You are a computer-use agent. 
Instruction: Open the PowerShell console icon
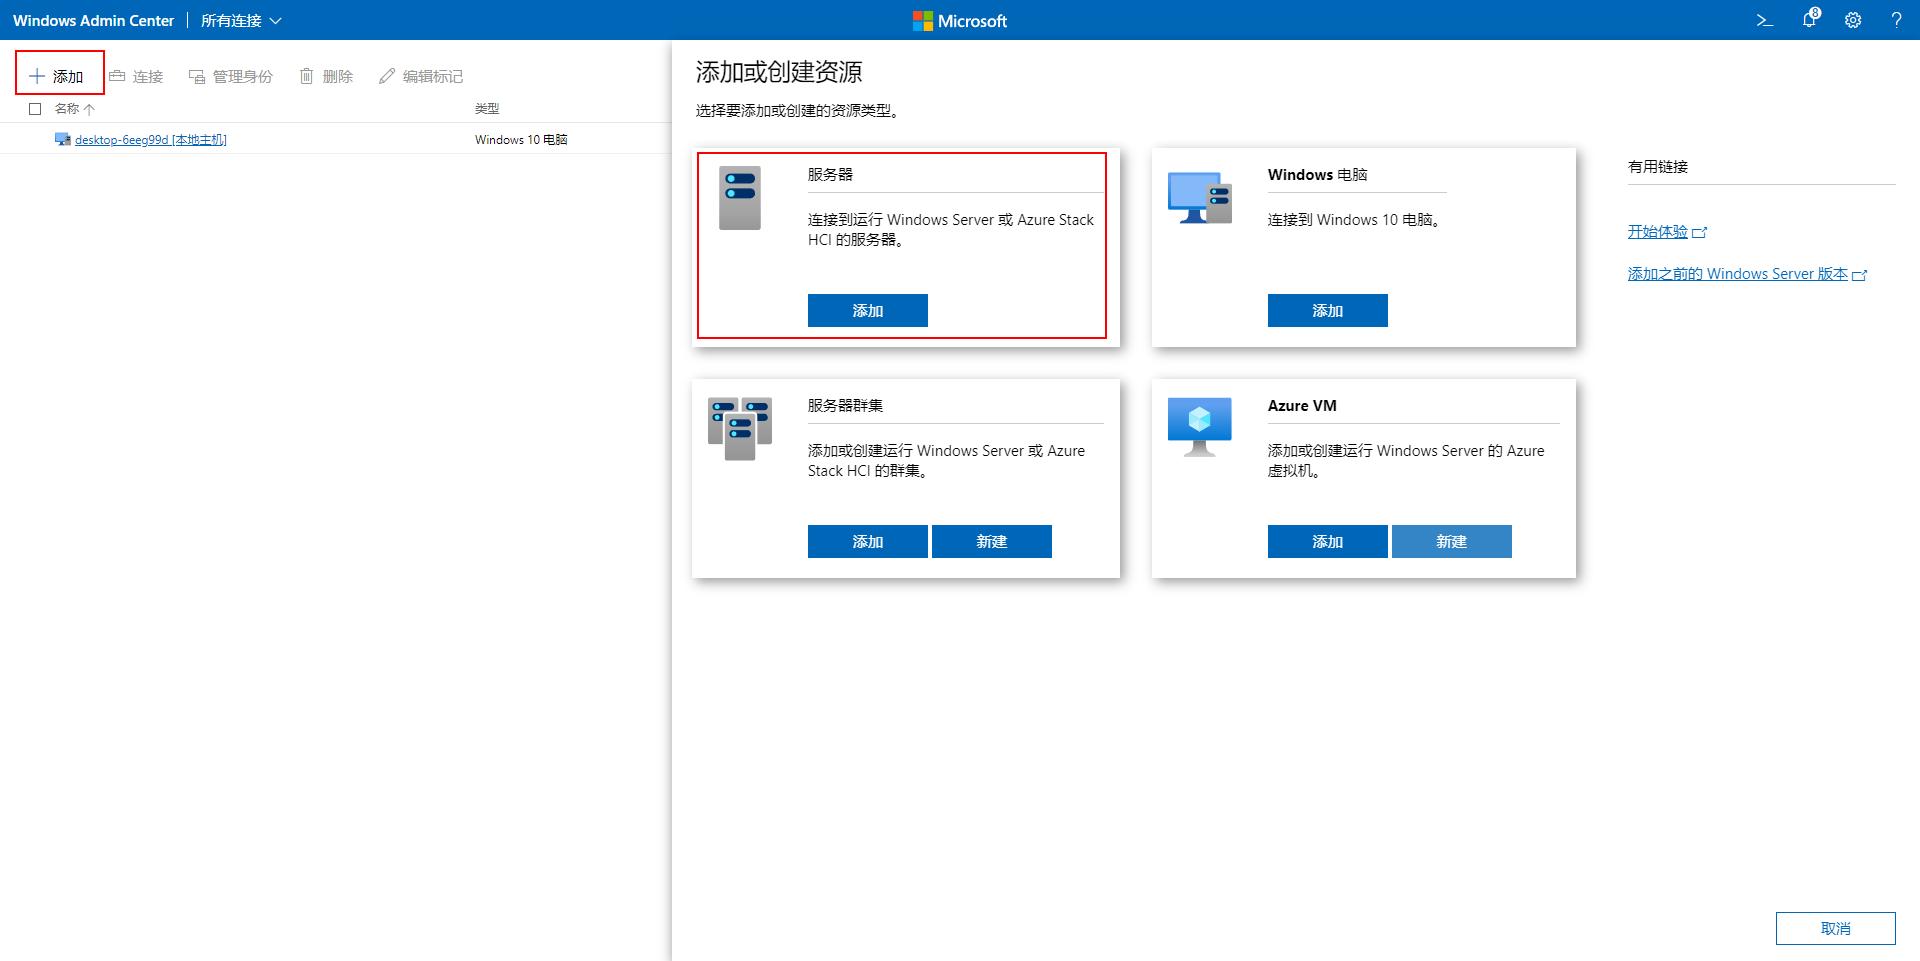[x=1765, y=20]
